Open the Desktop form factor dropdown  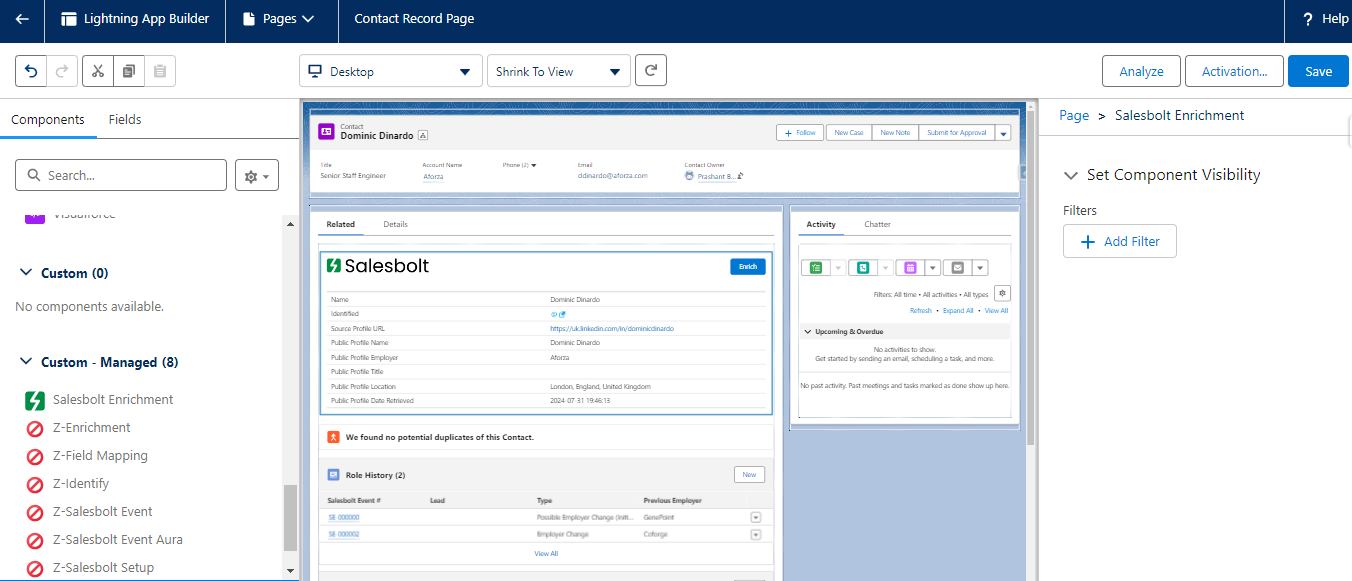point(391,71)
